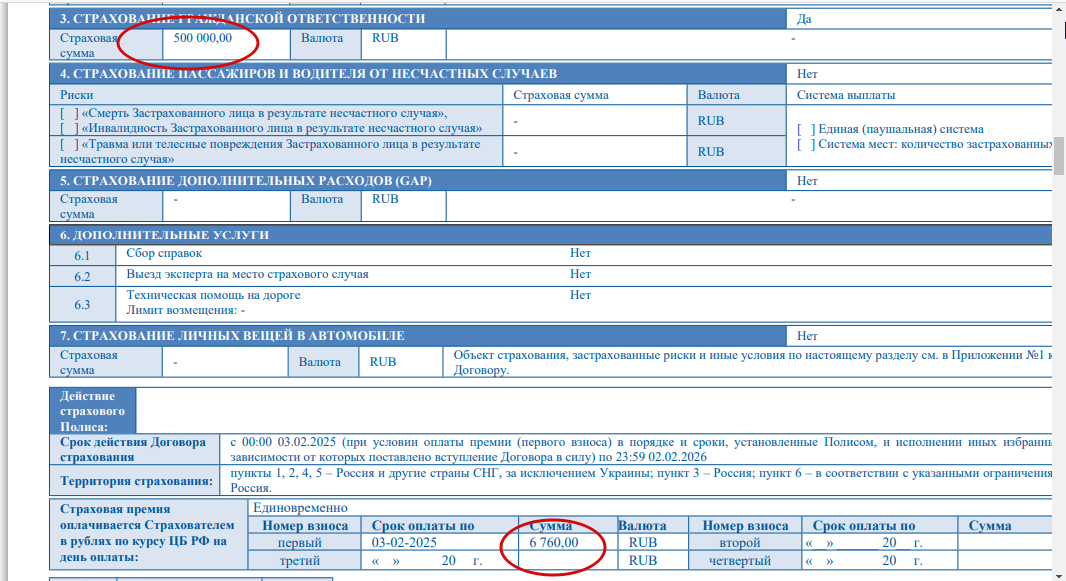Click 'Валюта' header in the payment table
Image resolution: width=1066 pixels, height=581 pixels.
point(642,526)
